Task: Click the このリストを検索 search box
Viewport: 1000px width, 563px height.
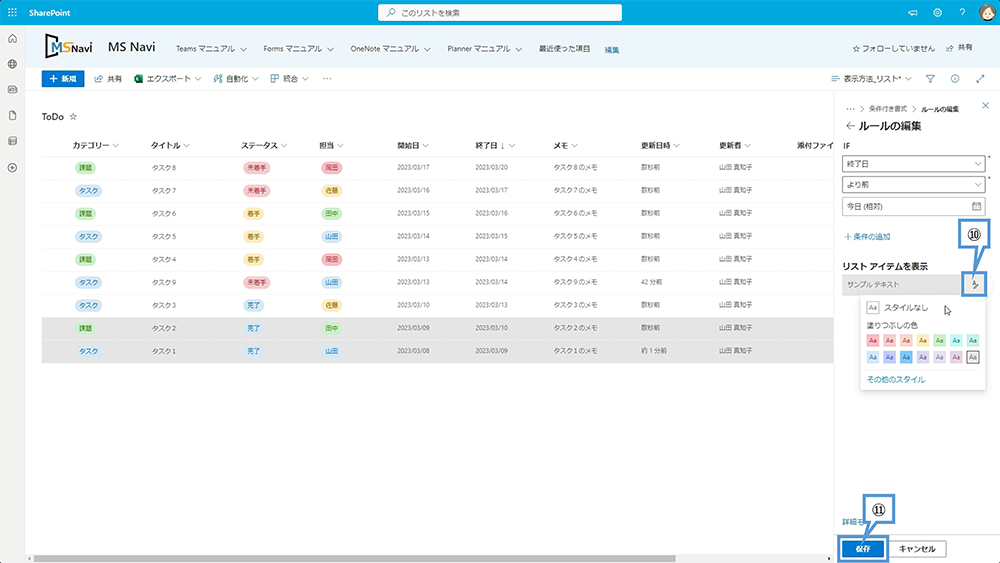Action: (x=500, y=12)
